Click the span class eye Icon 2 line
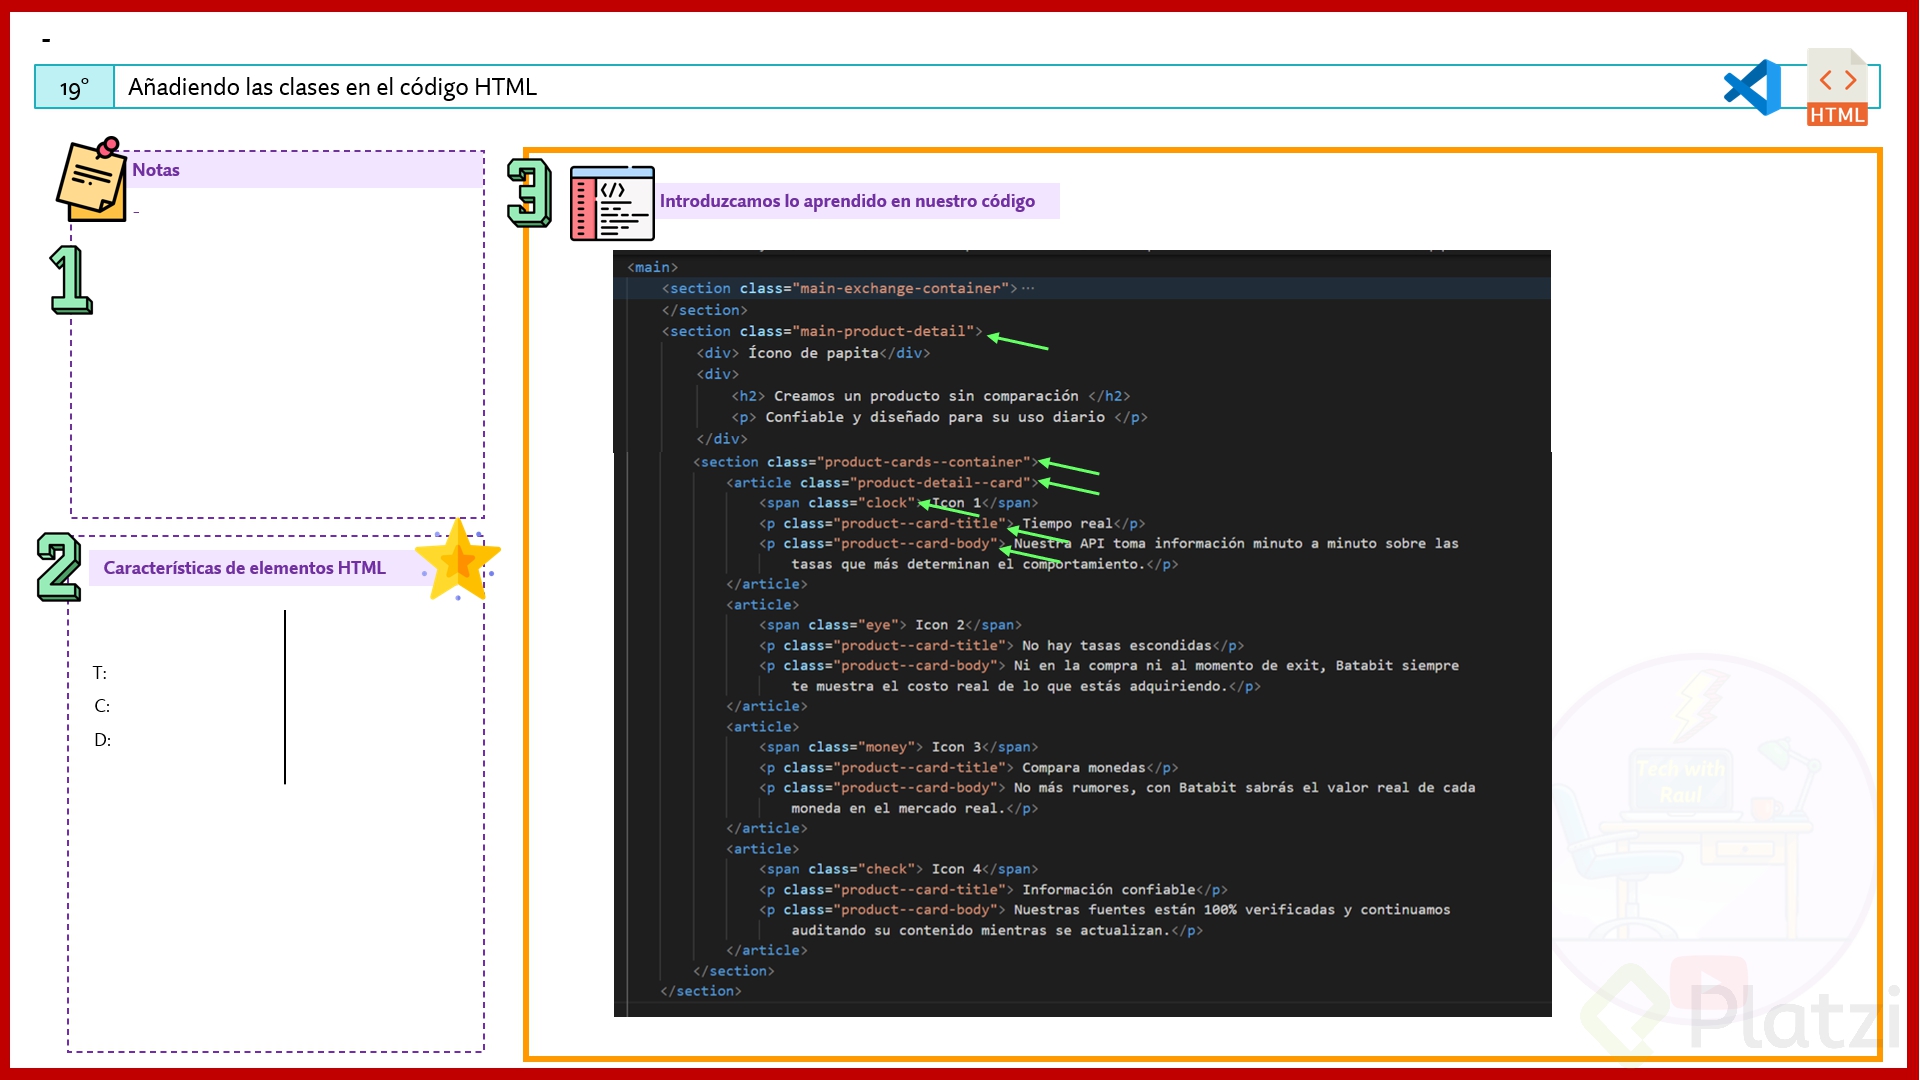 click(890, 625)
